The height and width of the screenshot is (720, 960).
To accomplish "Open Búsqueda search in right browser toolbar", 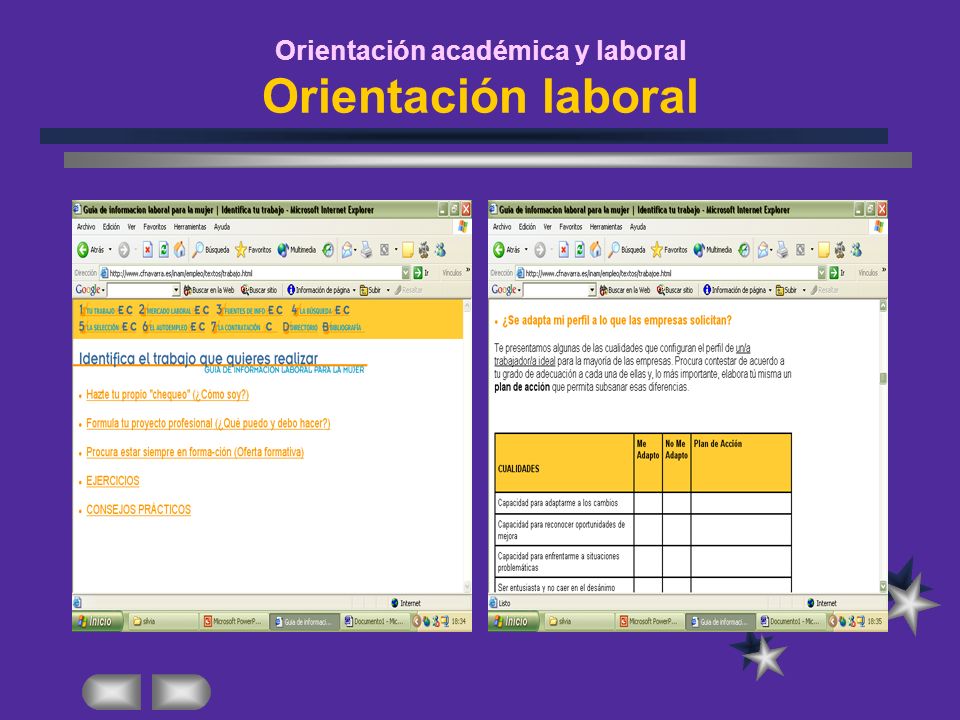I will [626, 250].
